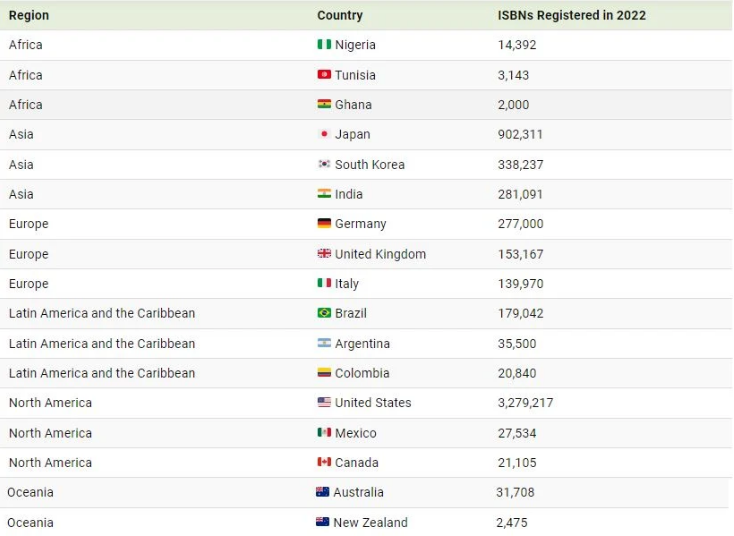This screenshot has width=734, height=536.
Task: Click the Italy flag icon
Action: (x=324, y=284)
